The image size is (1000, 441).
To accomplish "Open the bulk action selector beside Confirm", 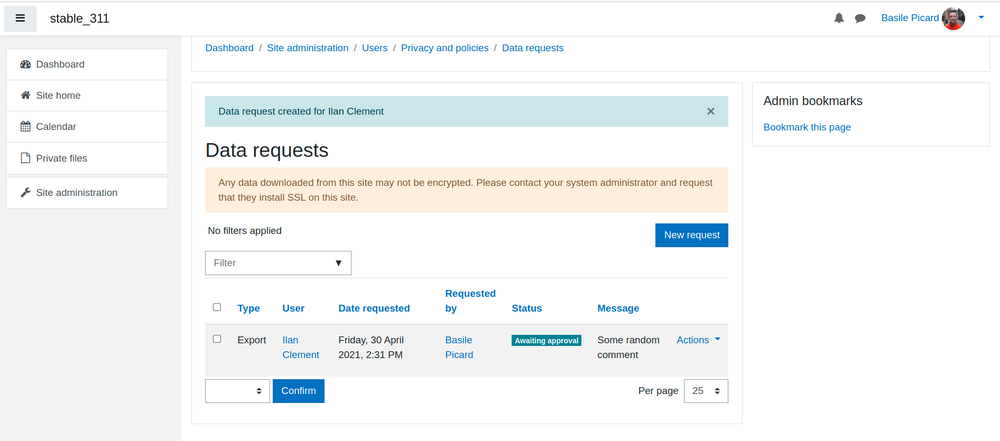I will tap(237, 391).
